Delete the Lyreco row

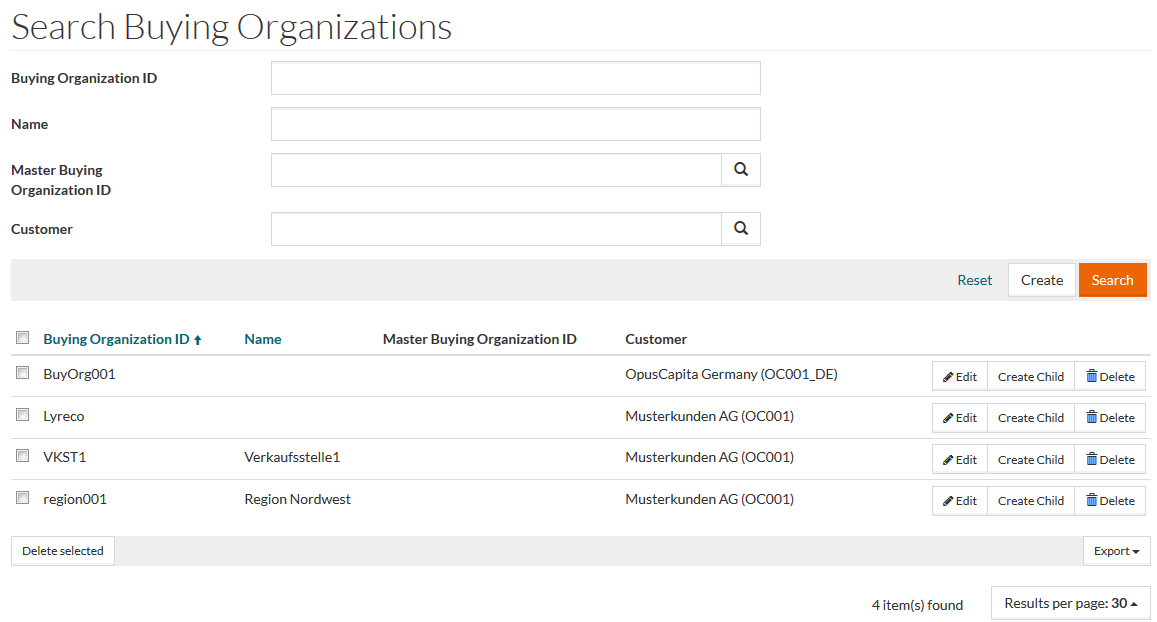[1109, 418]
